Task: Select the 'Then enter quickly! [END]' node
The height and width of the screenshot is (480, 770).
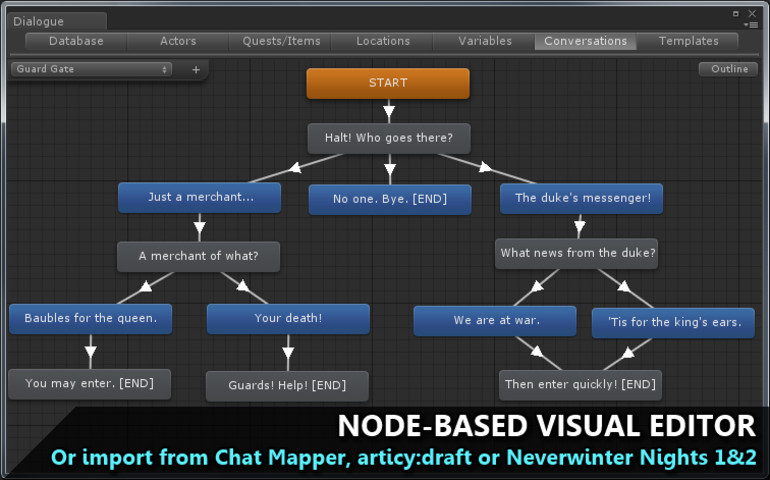Action: pyautogui.click(x=580, y=385)
